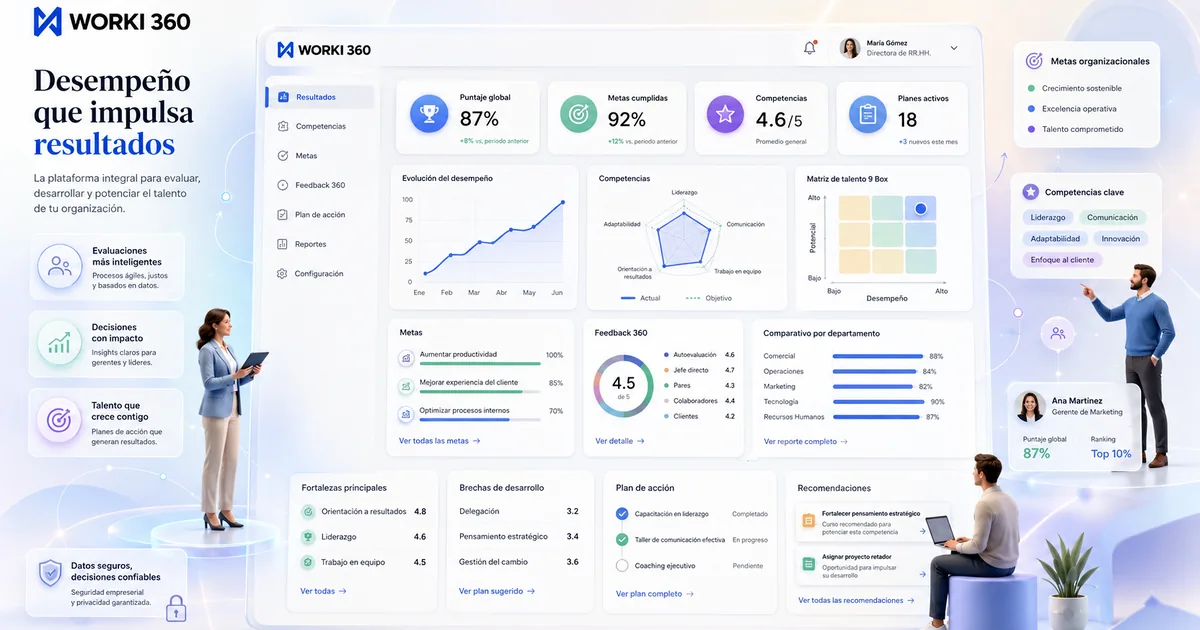Click the WORKI 360 dashboard logo
This screenshot has width=1200, height=630.
pos(324,50)
